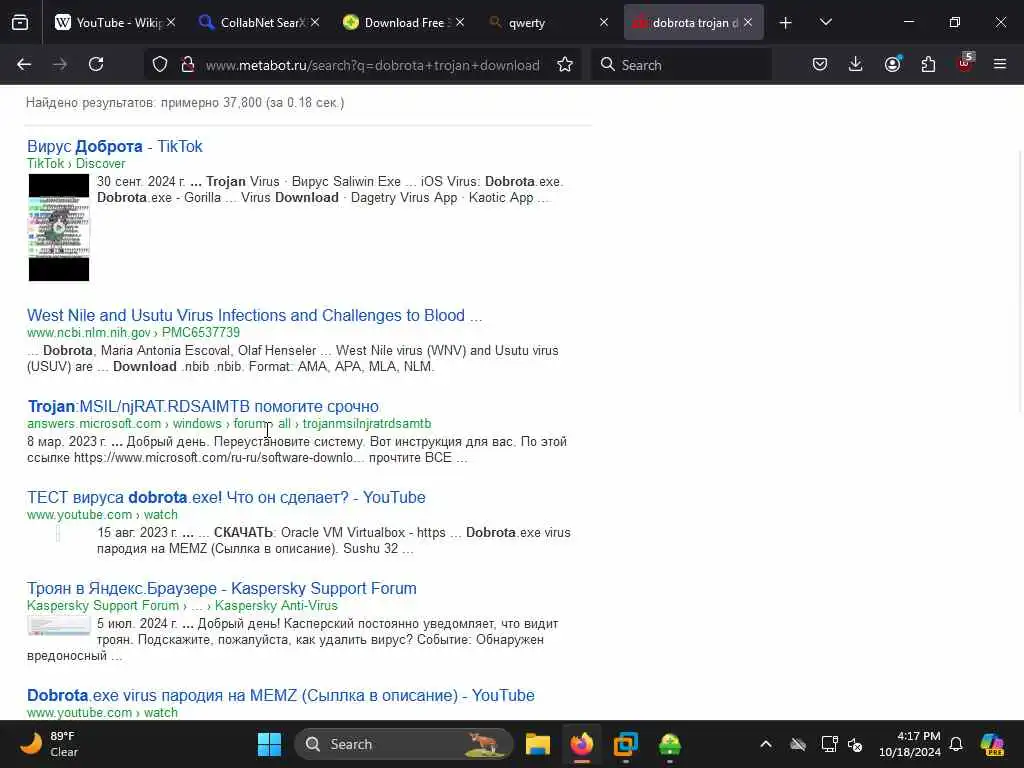Open the TikTok result video thumbnail

[59, 227]
